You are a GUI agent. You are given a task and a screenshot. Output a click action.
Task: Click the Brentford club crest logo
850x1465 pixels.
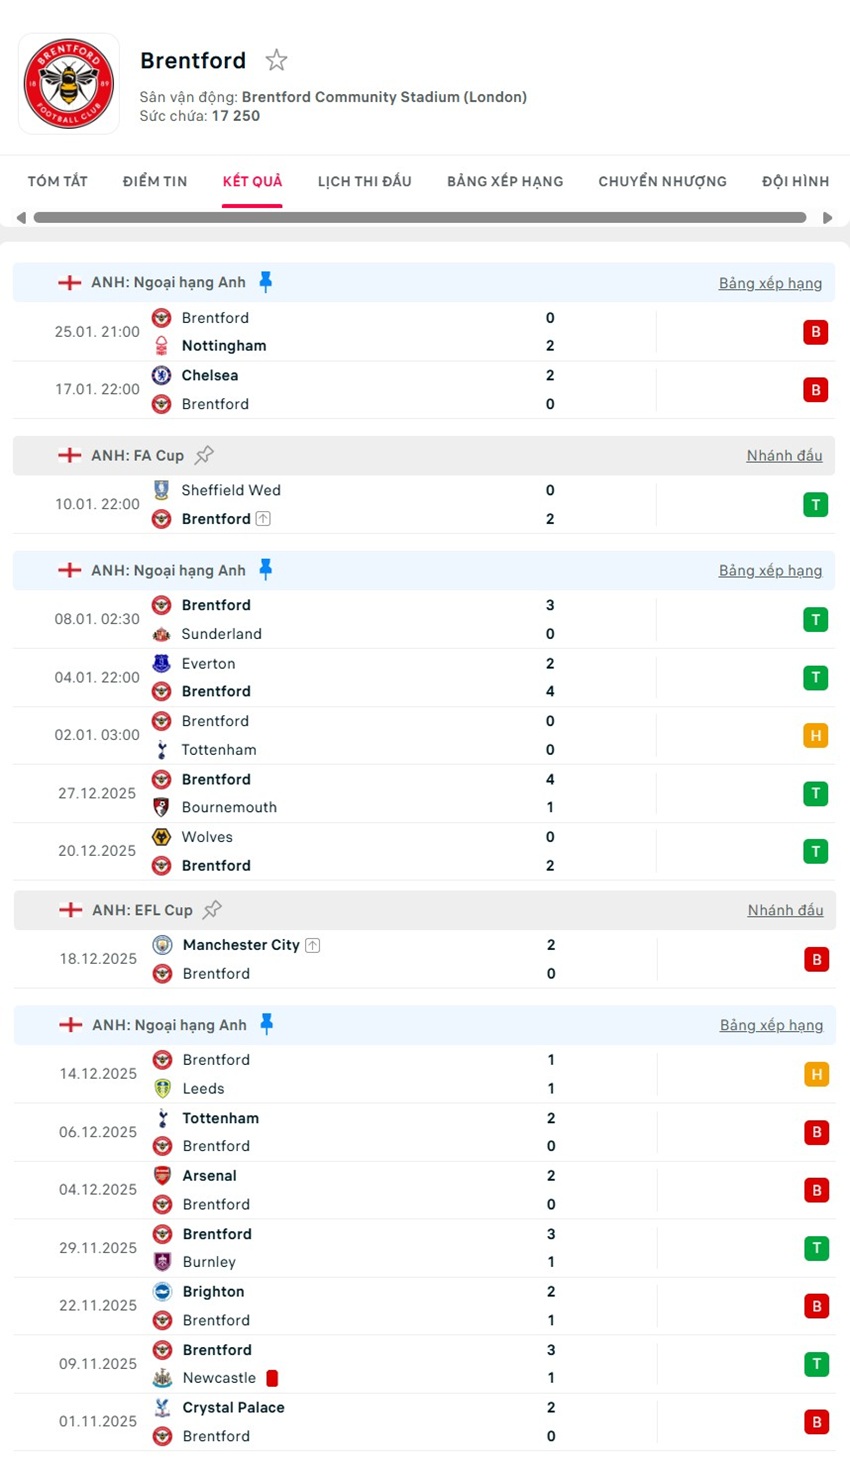pos(68,83)
